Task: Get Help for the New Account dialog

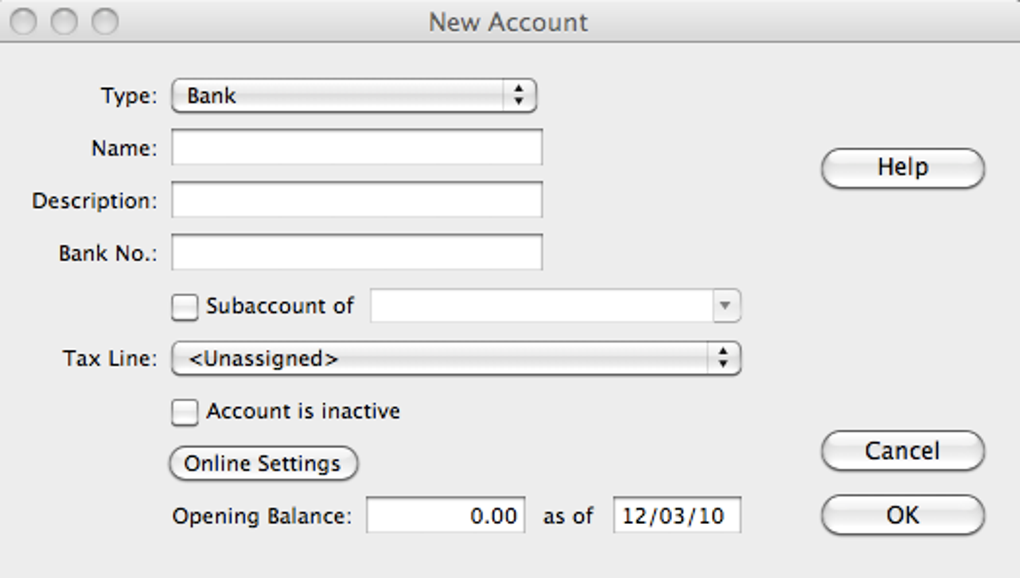Action: click(x=901, y=167)
